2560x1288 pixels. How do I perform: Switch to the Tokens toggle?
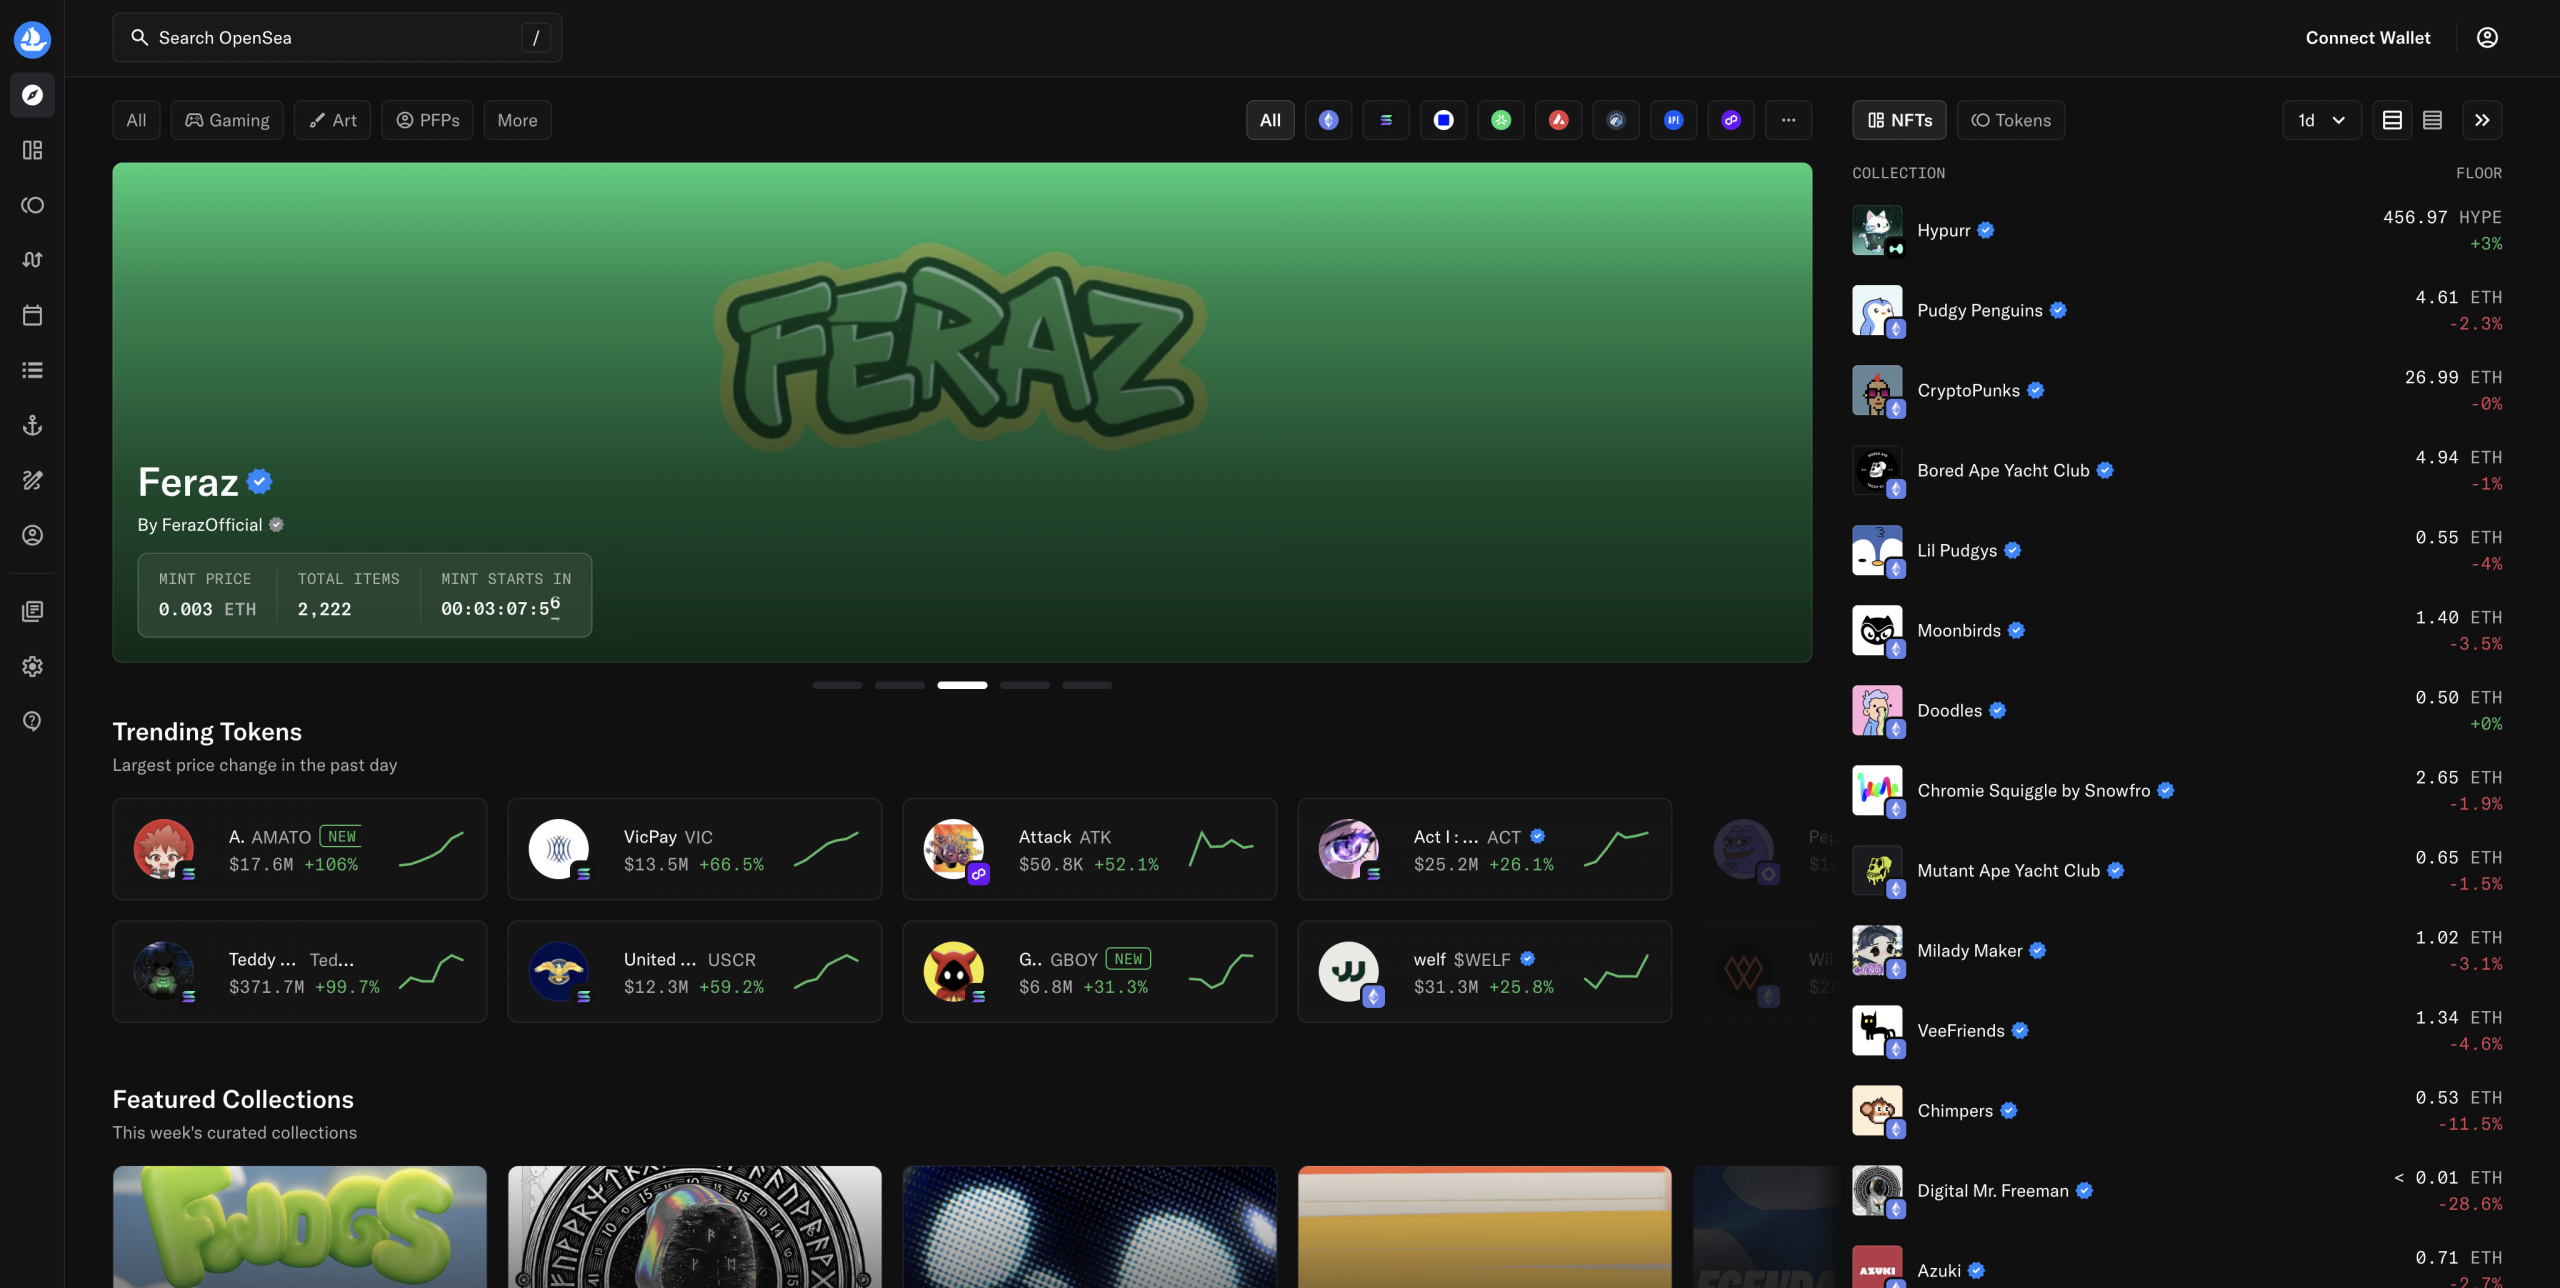click(x=2010, y=120)
